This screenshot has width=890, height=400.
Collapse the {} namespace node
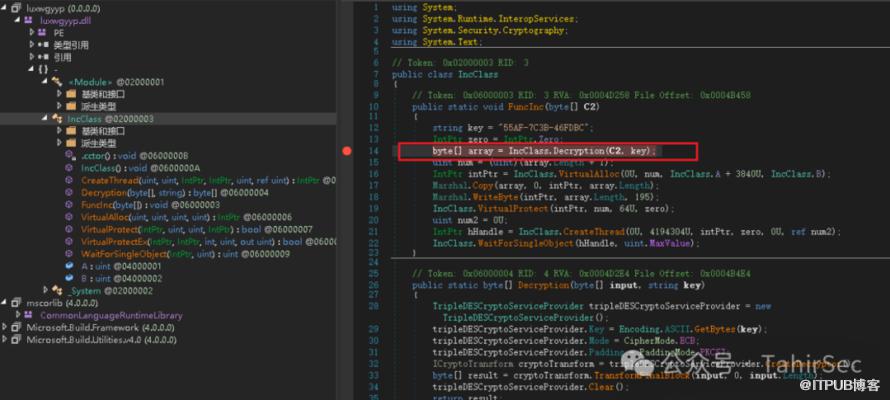(32, 70)
